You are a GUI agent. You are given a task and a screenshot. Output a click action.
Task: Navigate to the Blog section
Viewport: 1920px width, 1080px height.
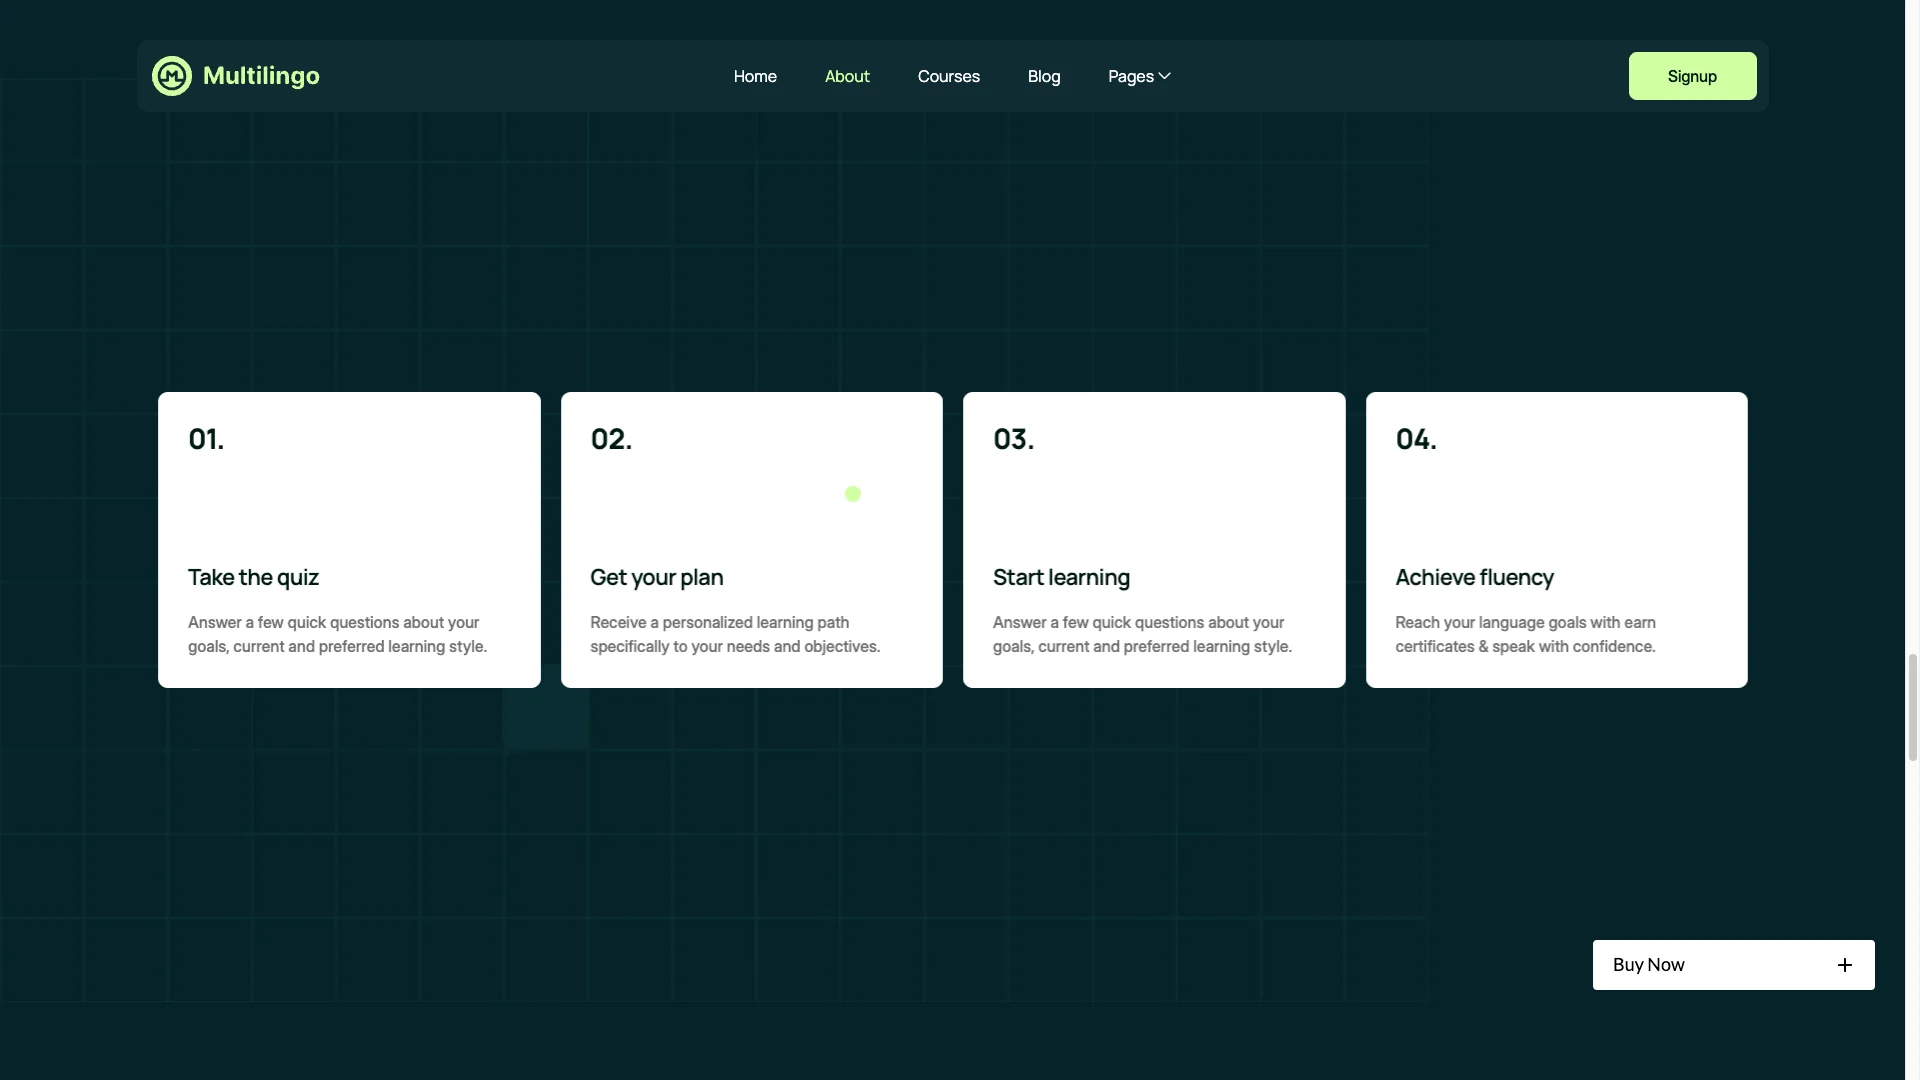[1043, 76]
